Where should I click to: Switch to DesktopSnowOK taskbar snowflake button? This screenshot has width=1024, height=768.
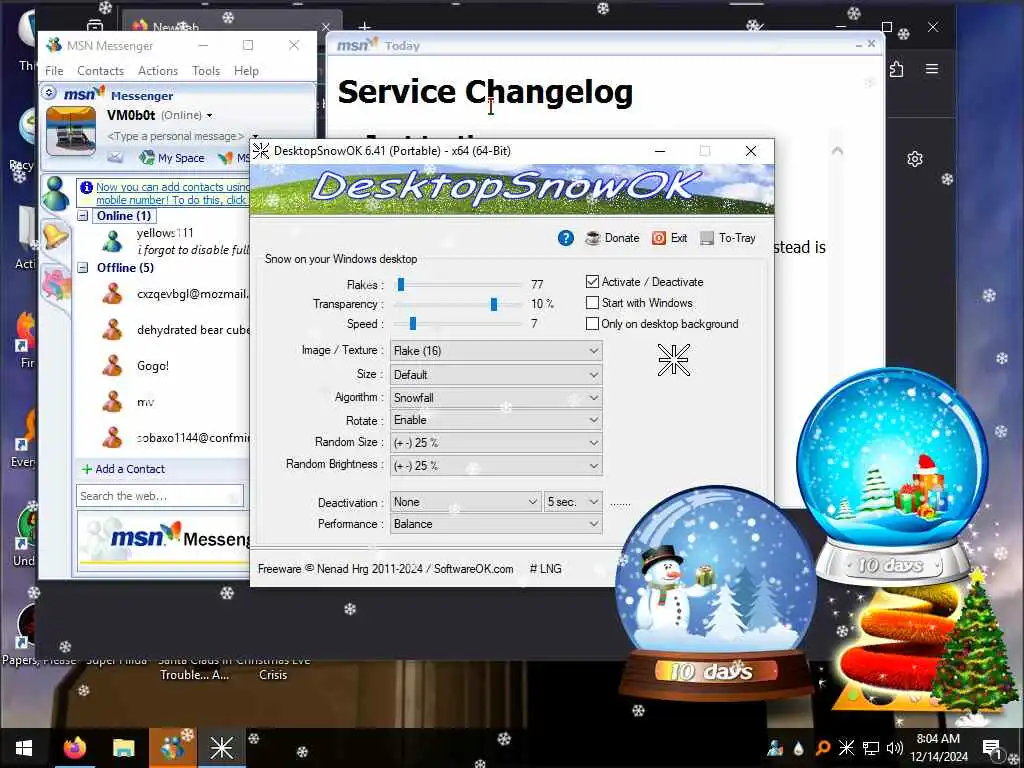(x=221, y=748)
